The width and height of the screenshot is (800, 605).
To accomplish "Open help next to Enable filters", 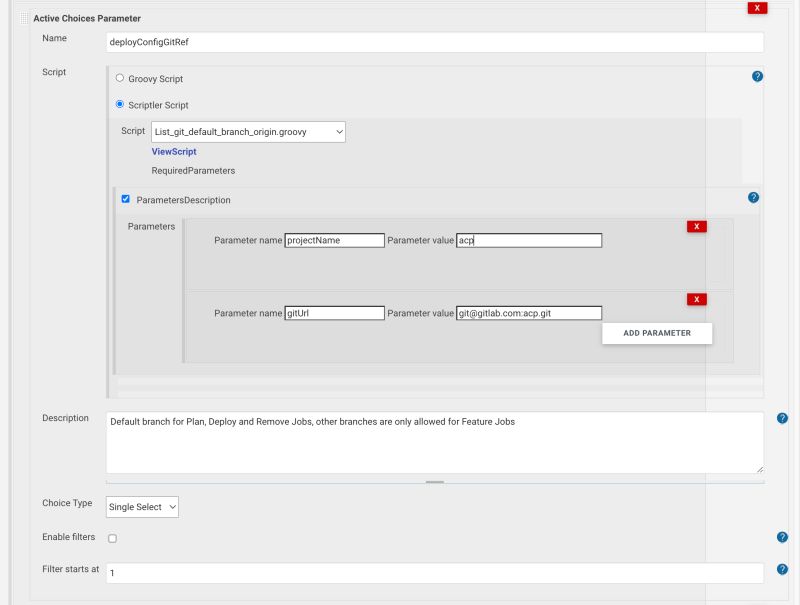I will point(781,537).
